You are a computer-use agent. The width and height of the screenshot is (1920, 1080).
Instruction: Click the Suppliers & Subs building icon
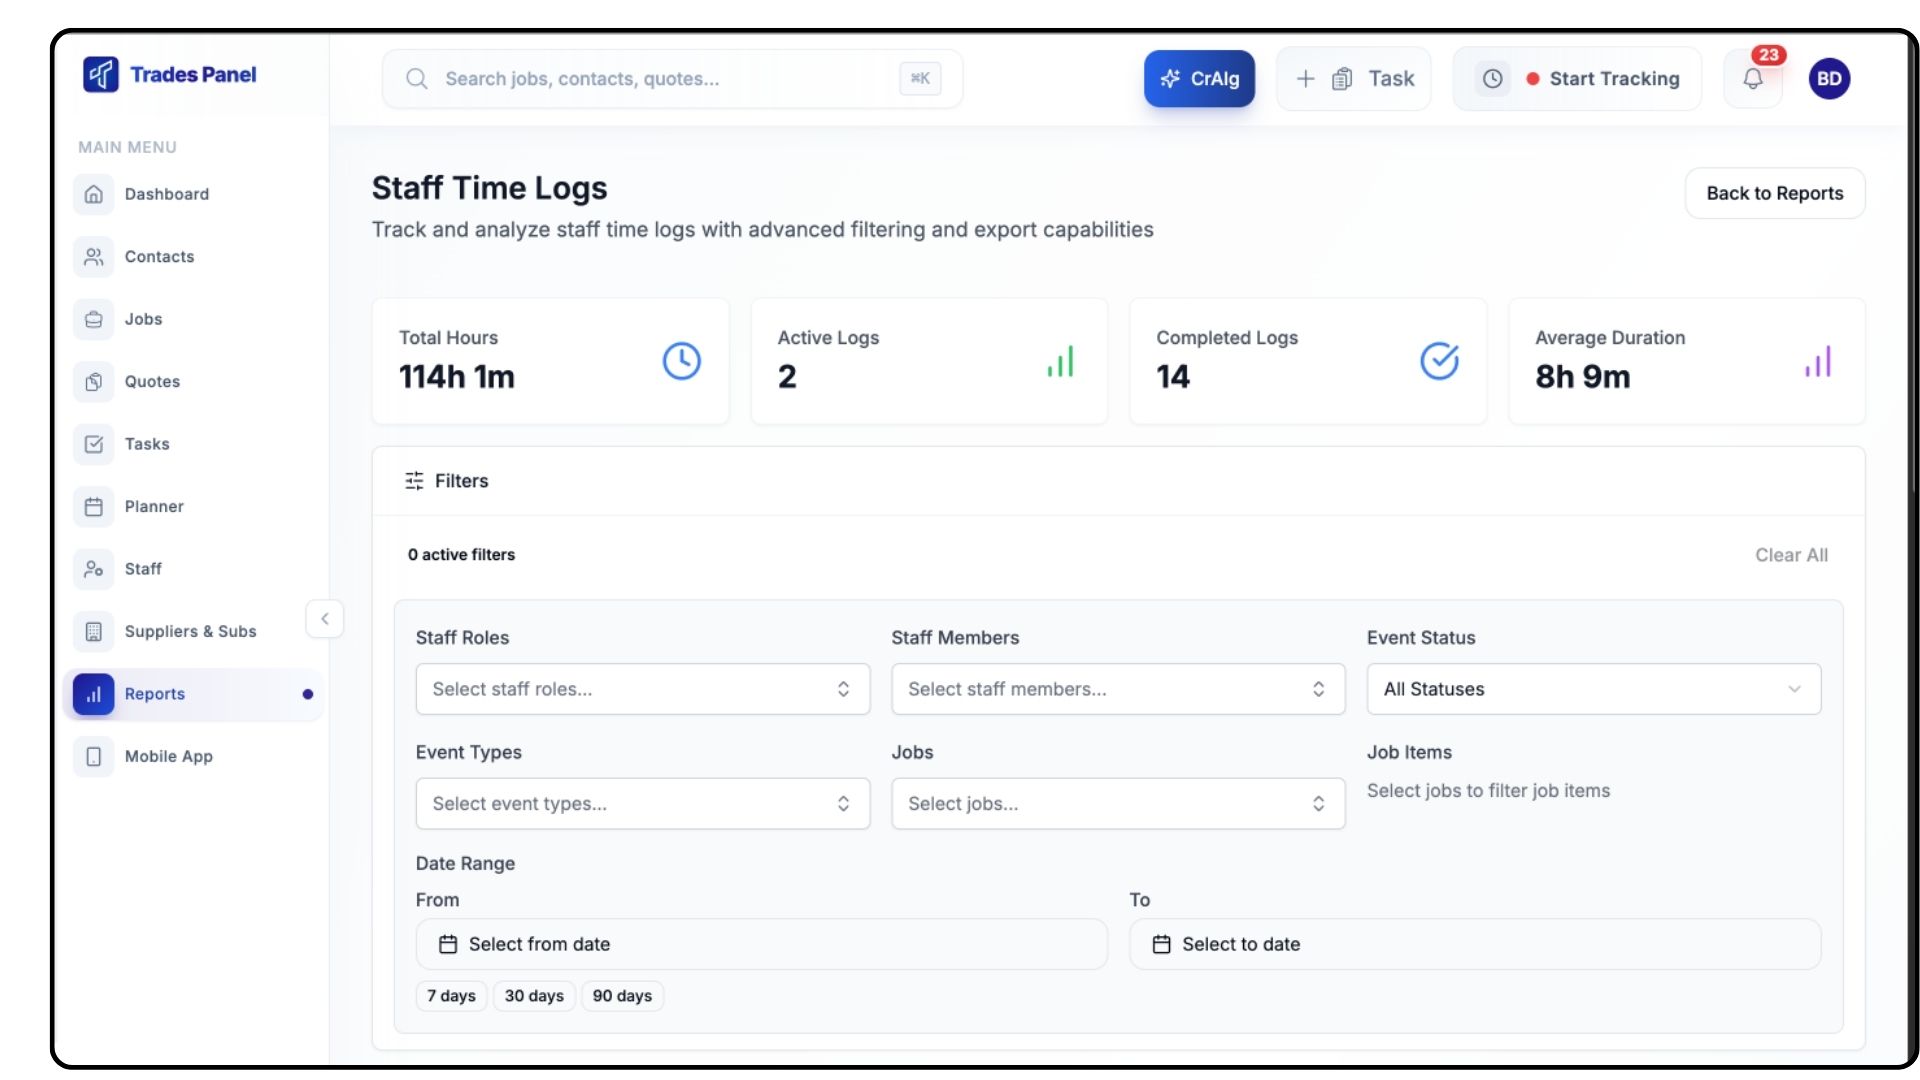coord(94,632)
